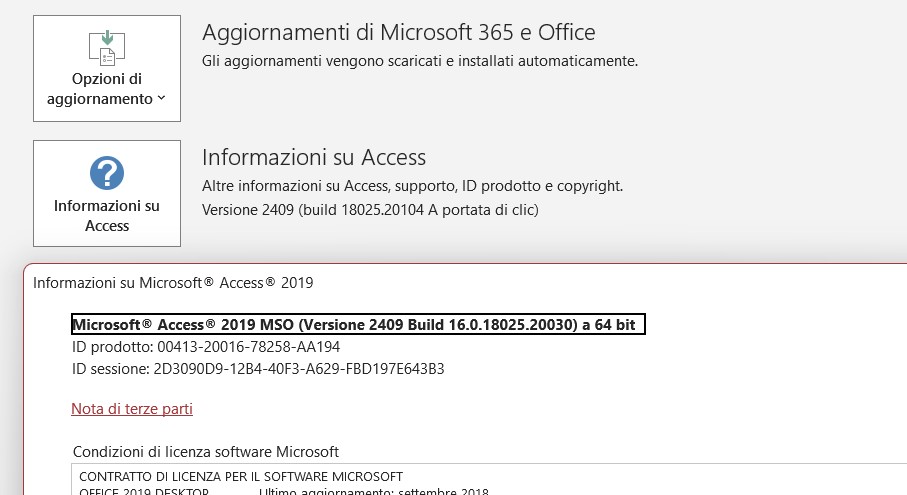Click the Altre informazioni su Access description
The width and height of the screenshot is (907, 495).
click(412, 185)
